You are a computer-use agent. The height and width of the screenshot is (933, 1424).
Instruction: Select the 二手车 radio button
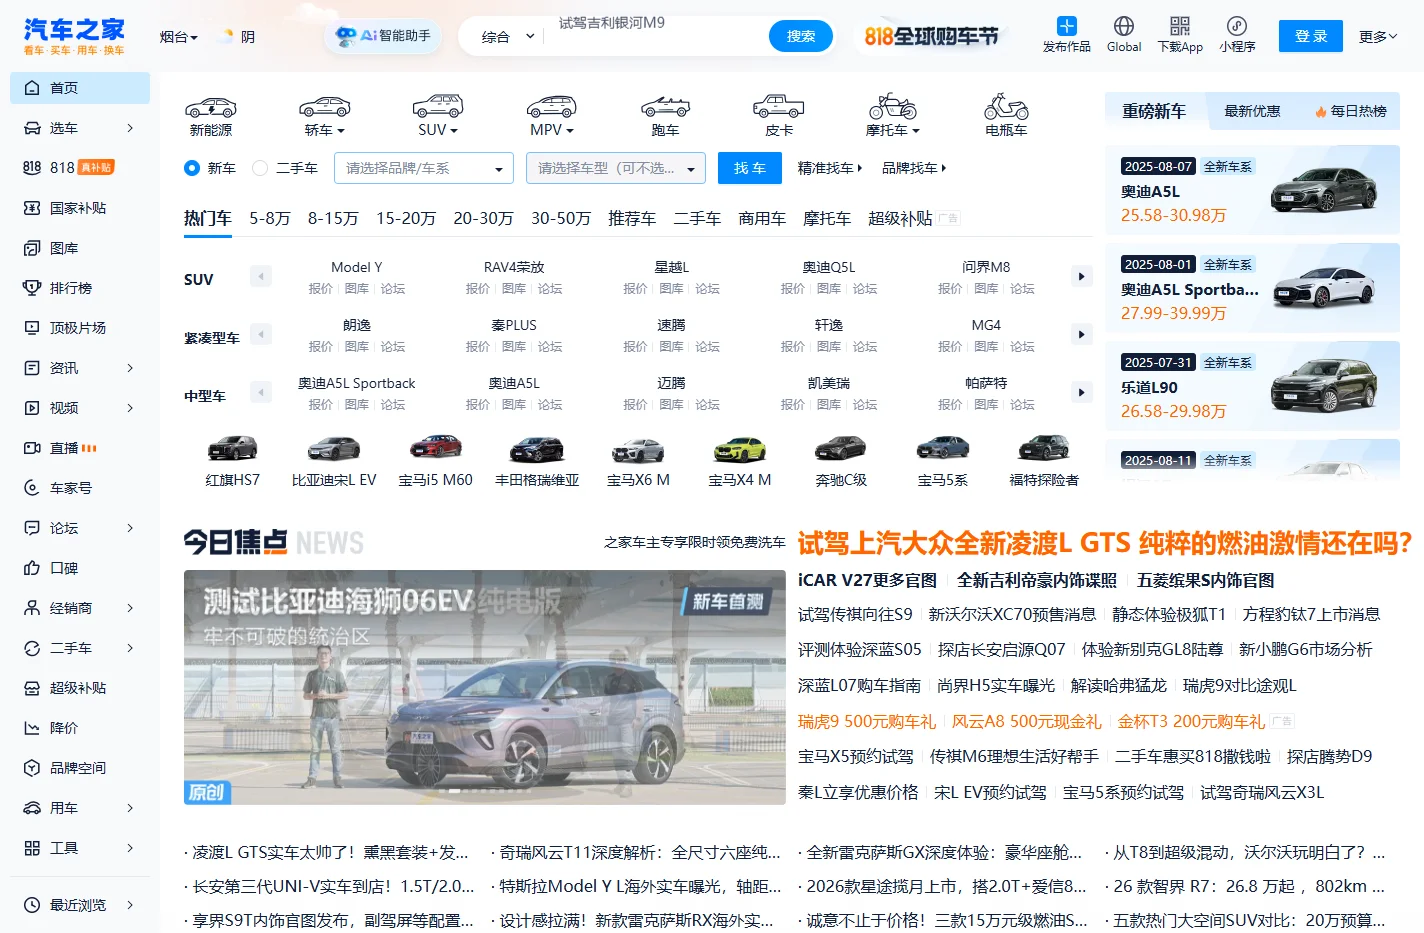260,168
